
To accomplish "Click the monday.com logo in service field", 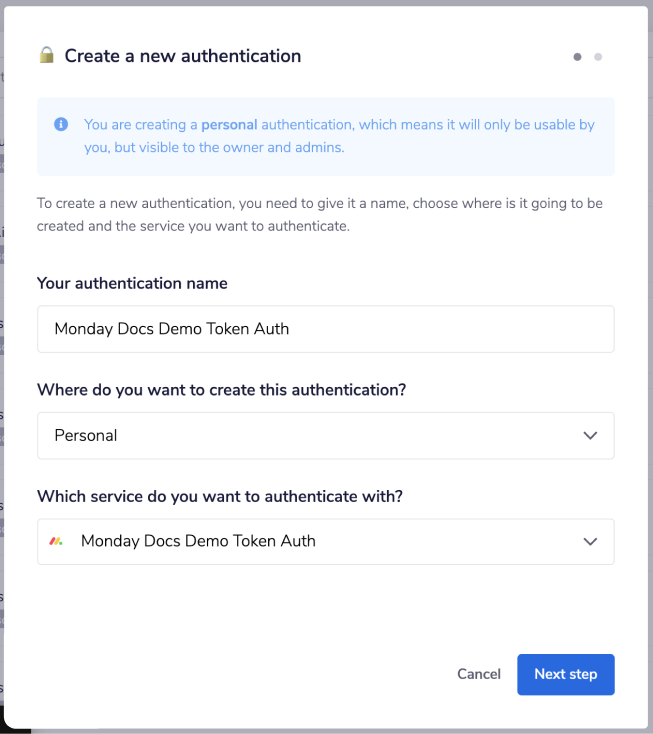I will click(57, 542).
